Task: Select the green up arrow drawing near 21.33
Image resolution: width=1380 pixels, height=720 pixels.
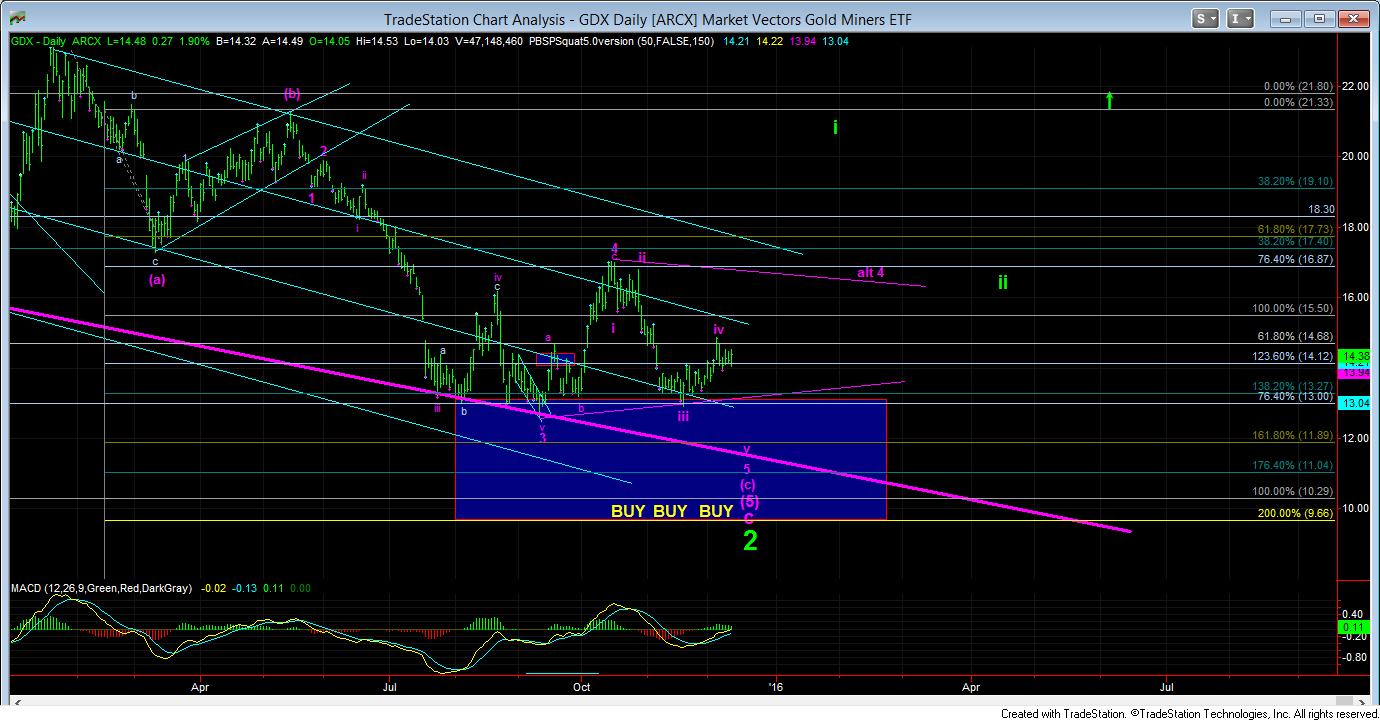Action: 1109,100
